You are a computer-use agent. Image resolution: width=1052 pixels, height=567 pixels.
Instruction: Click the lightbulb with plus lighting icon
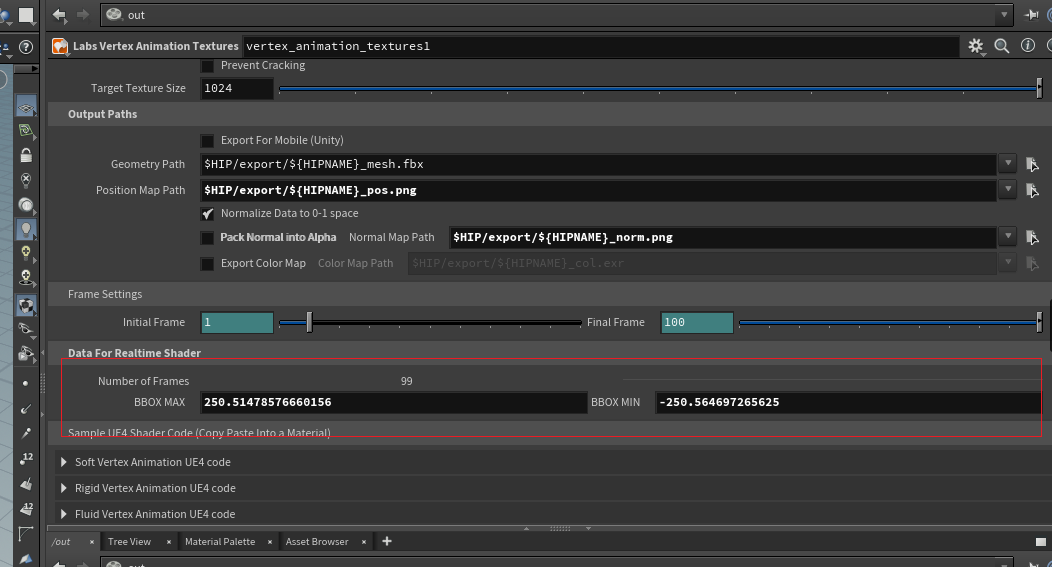(x=26, y=253)
